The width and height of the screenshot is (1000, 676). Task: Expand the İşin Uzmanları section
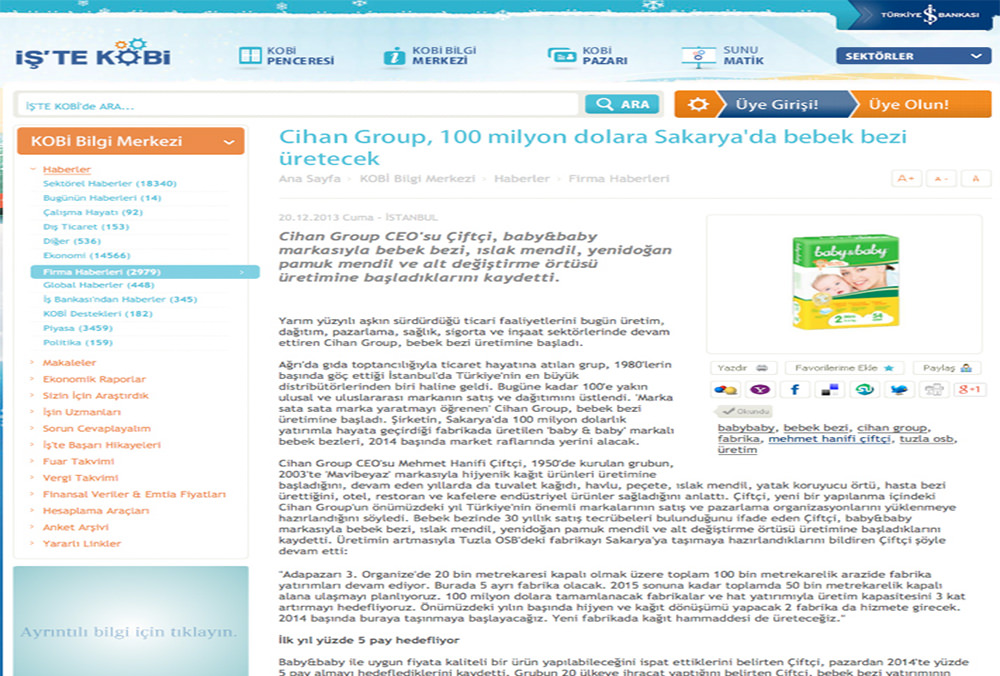pos(81,412)
